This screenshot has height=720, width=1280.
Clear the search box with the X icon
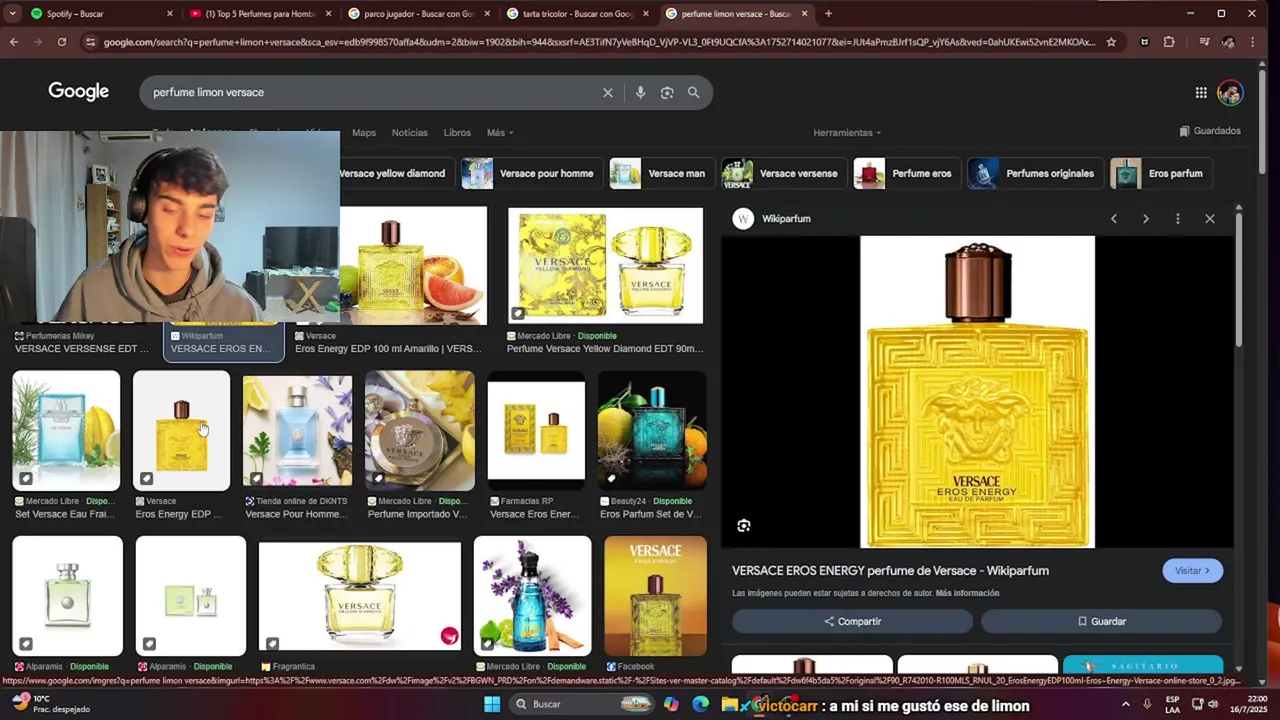click(607, 92)
